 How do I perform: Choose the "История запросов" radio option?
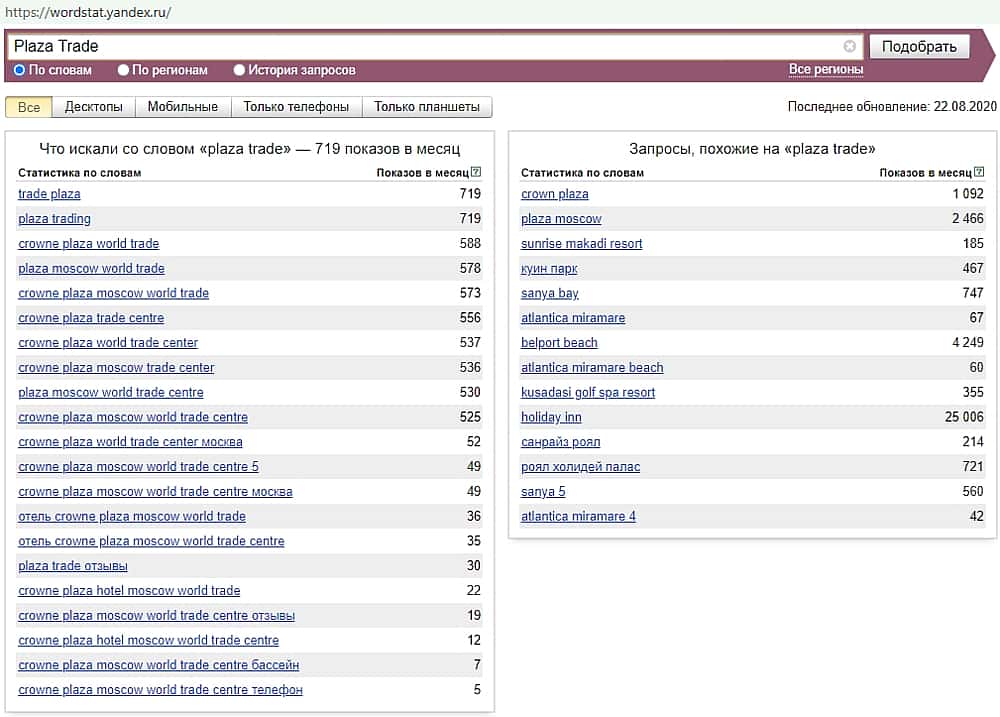click(x=239, y=70)
